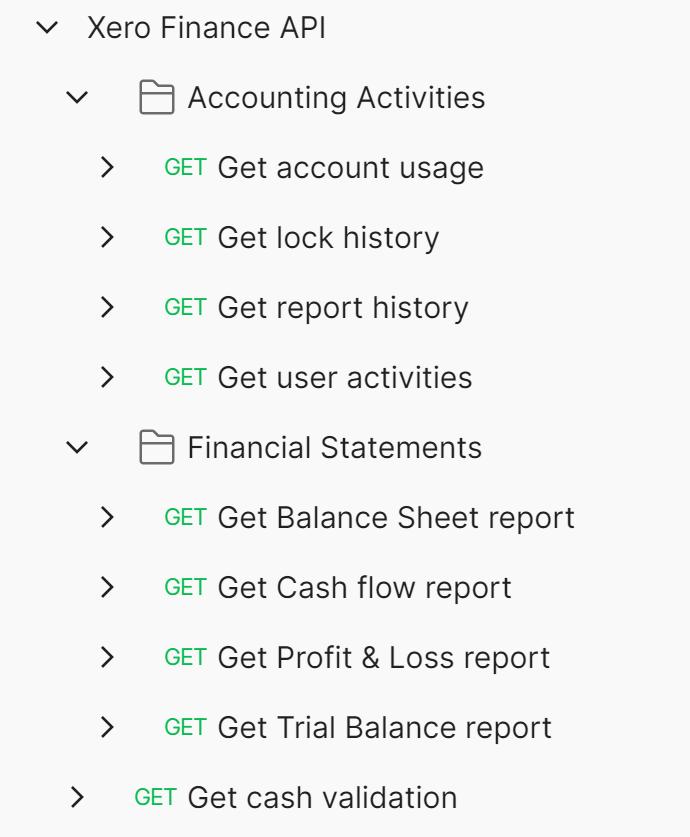Open the Get Balance Sheet report endpoint

[x=395, y=517]
